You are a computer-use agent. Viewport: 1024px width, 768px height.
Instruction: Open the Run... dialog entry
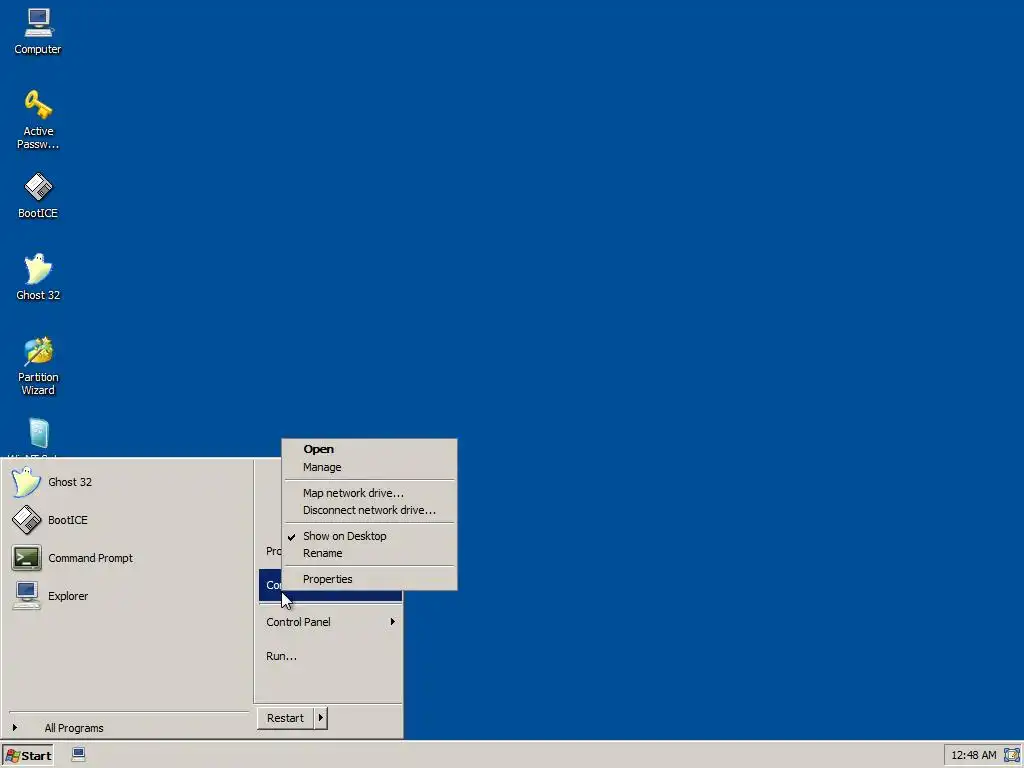coord(330,656)
